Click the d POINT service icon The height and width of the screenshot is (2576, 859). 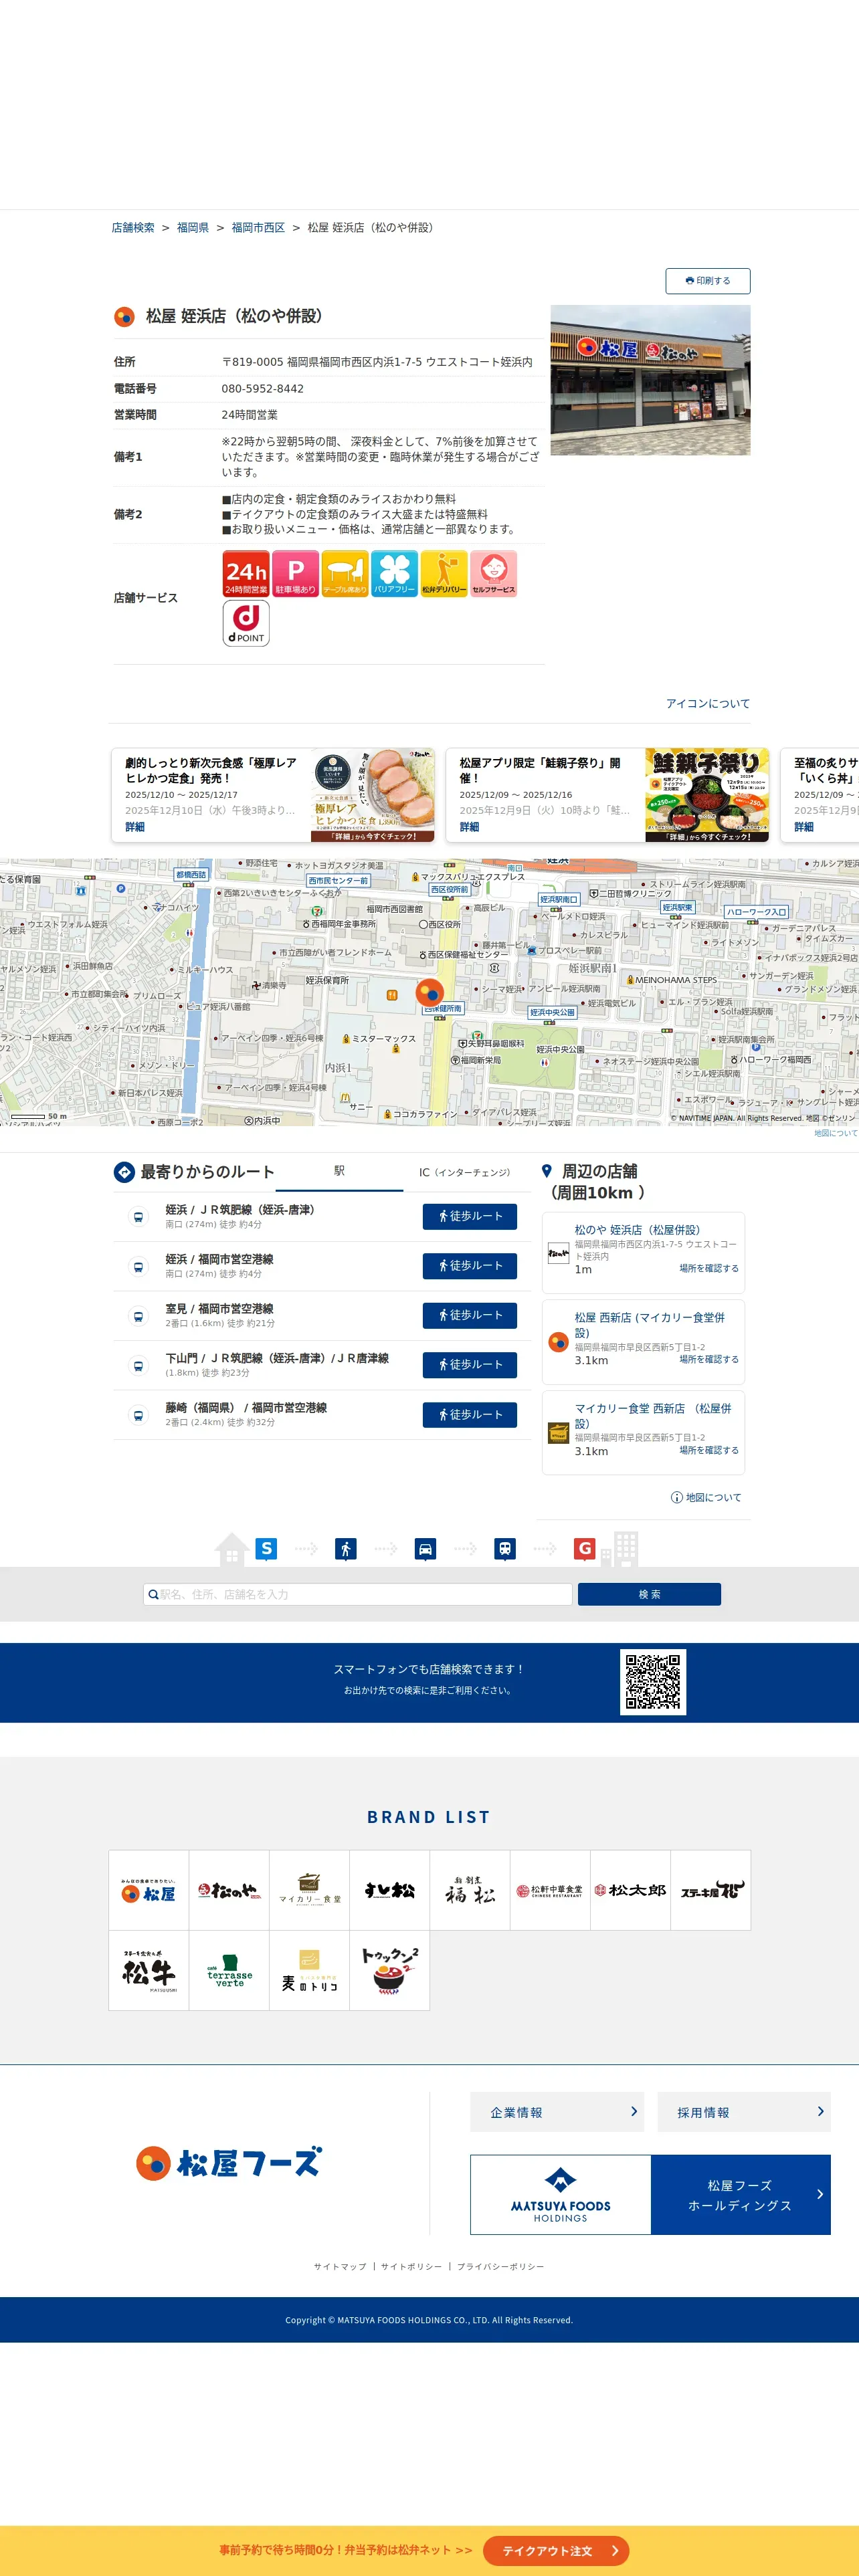click(x=246, y=623)
